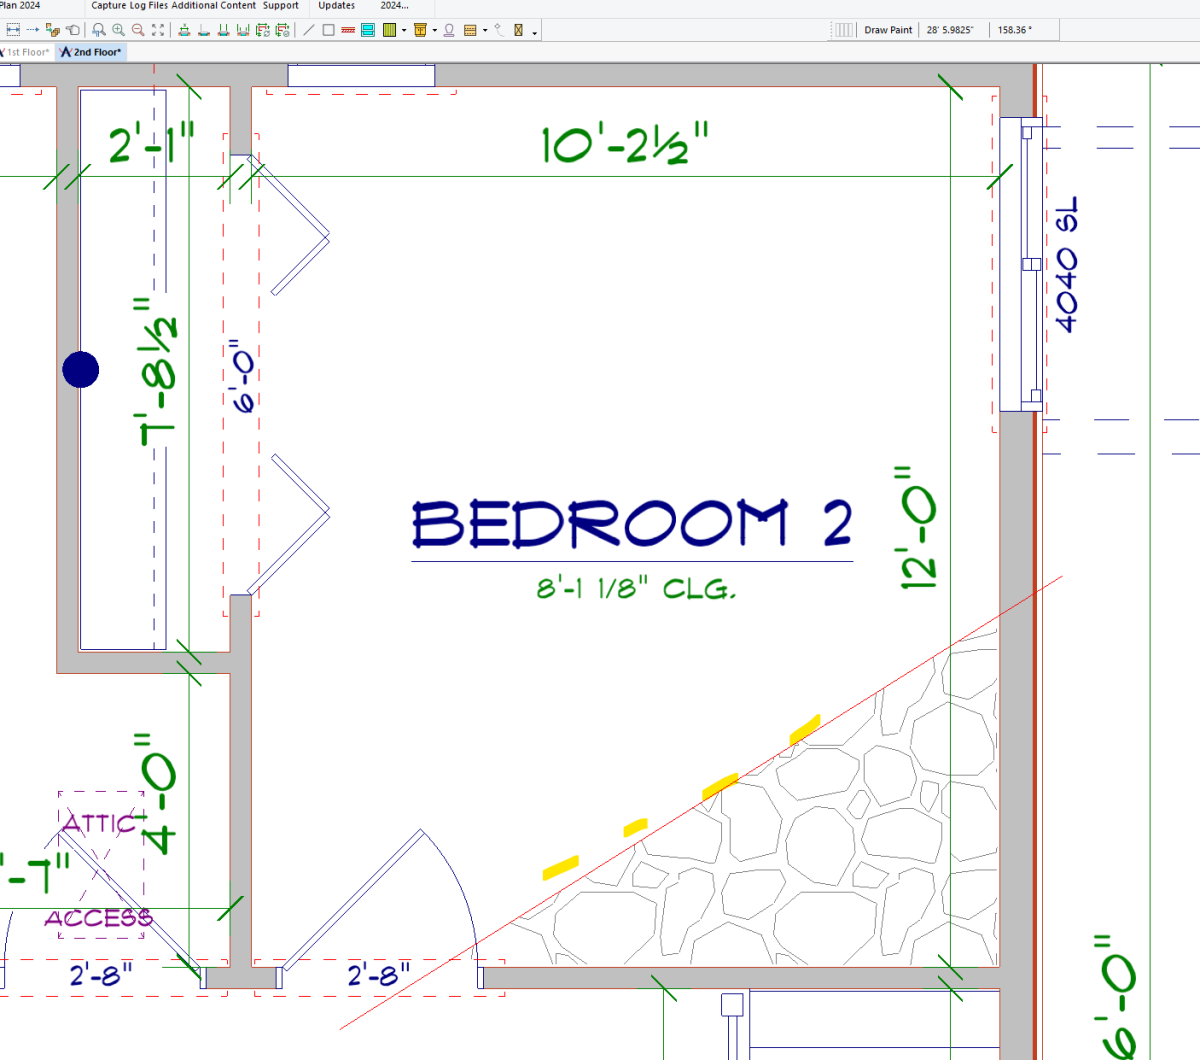Open the Support menu item
Image resolution: width=1200 pixels, height=1060 pixels.
coord(281,6)
